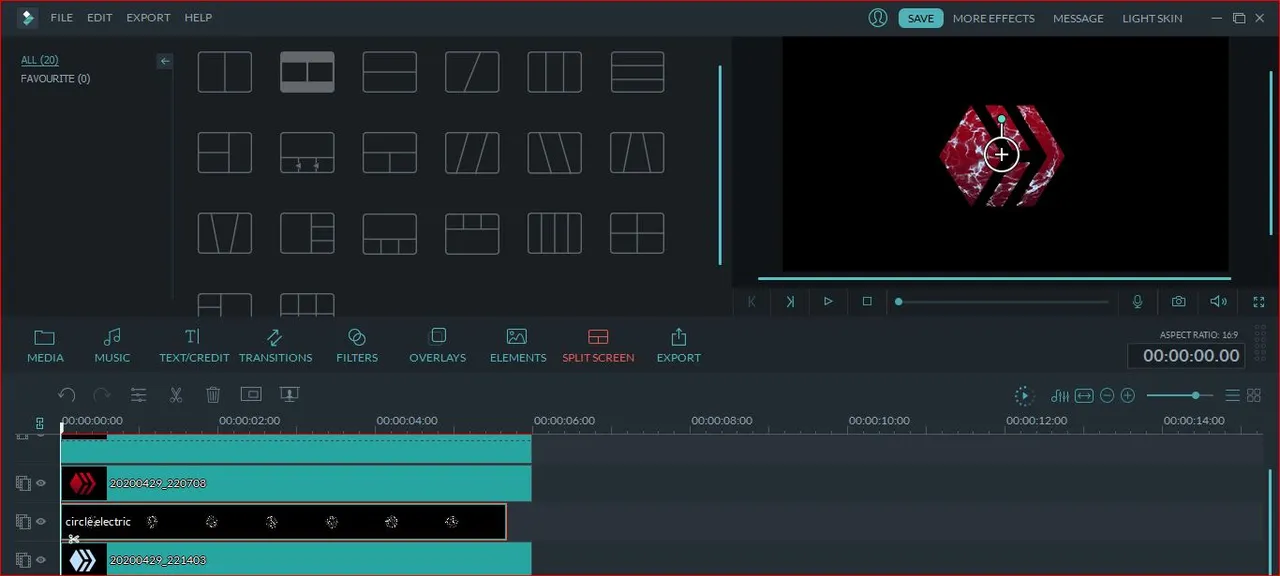
Task: Select two-column vertical split screen preset
Action: (225, 72)
